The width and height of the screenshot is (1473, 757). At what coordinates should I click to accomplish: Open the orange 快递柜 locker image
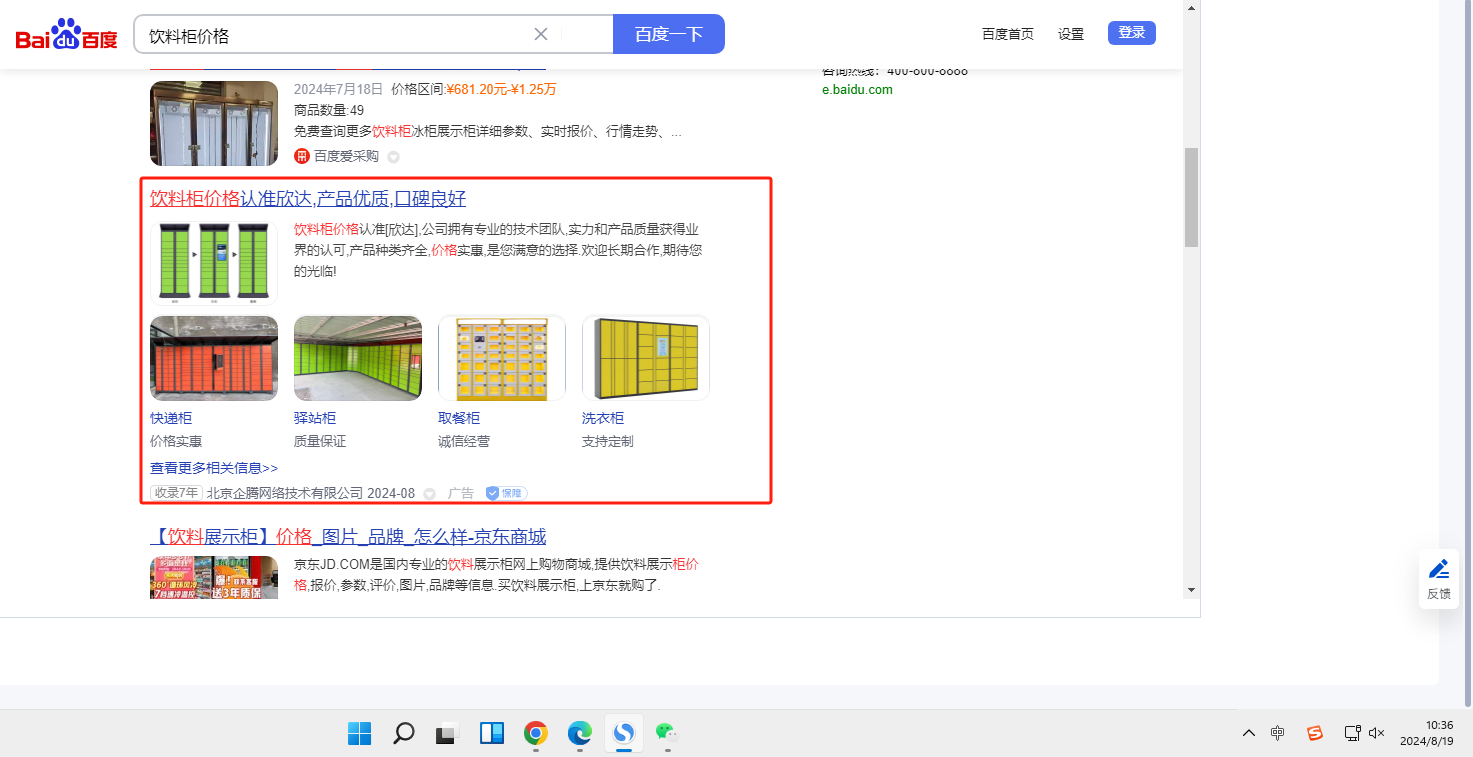[214, 358]
